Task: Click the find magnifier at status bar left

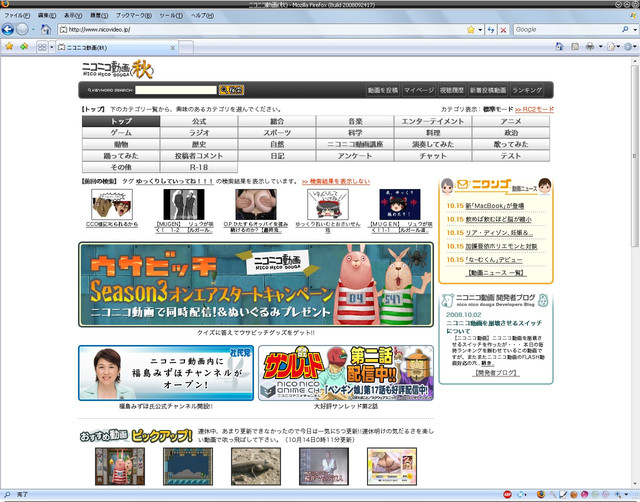Action: [7, 495]
